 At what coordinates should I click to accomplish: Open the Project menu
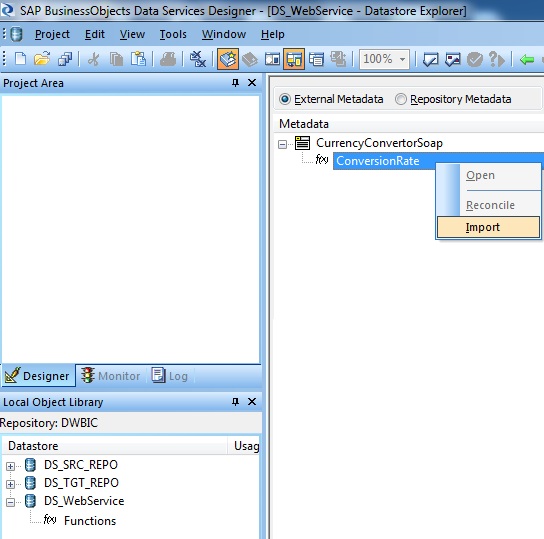pyautogui.click(x=52, y=34)
